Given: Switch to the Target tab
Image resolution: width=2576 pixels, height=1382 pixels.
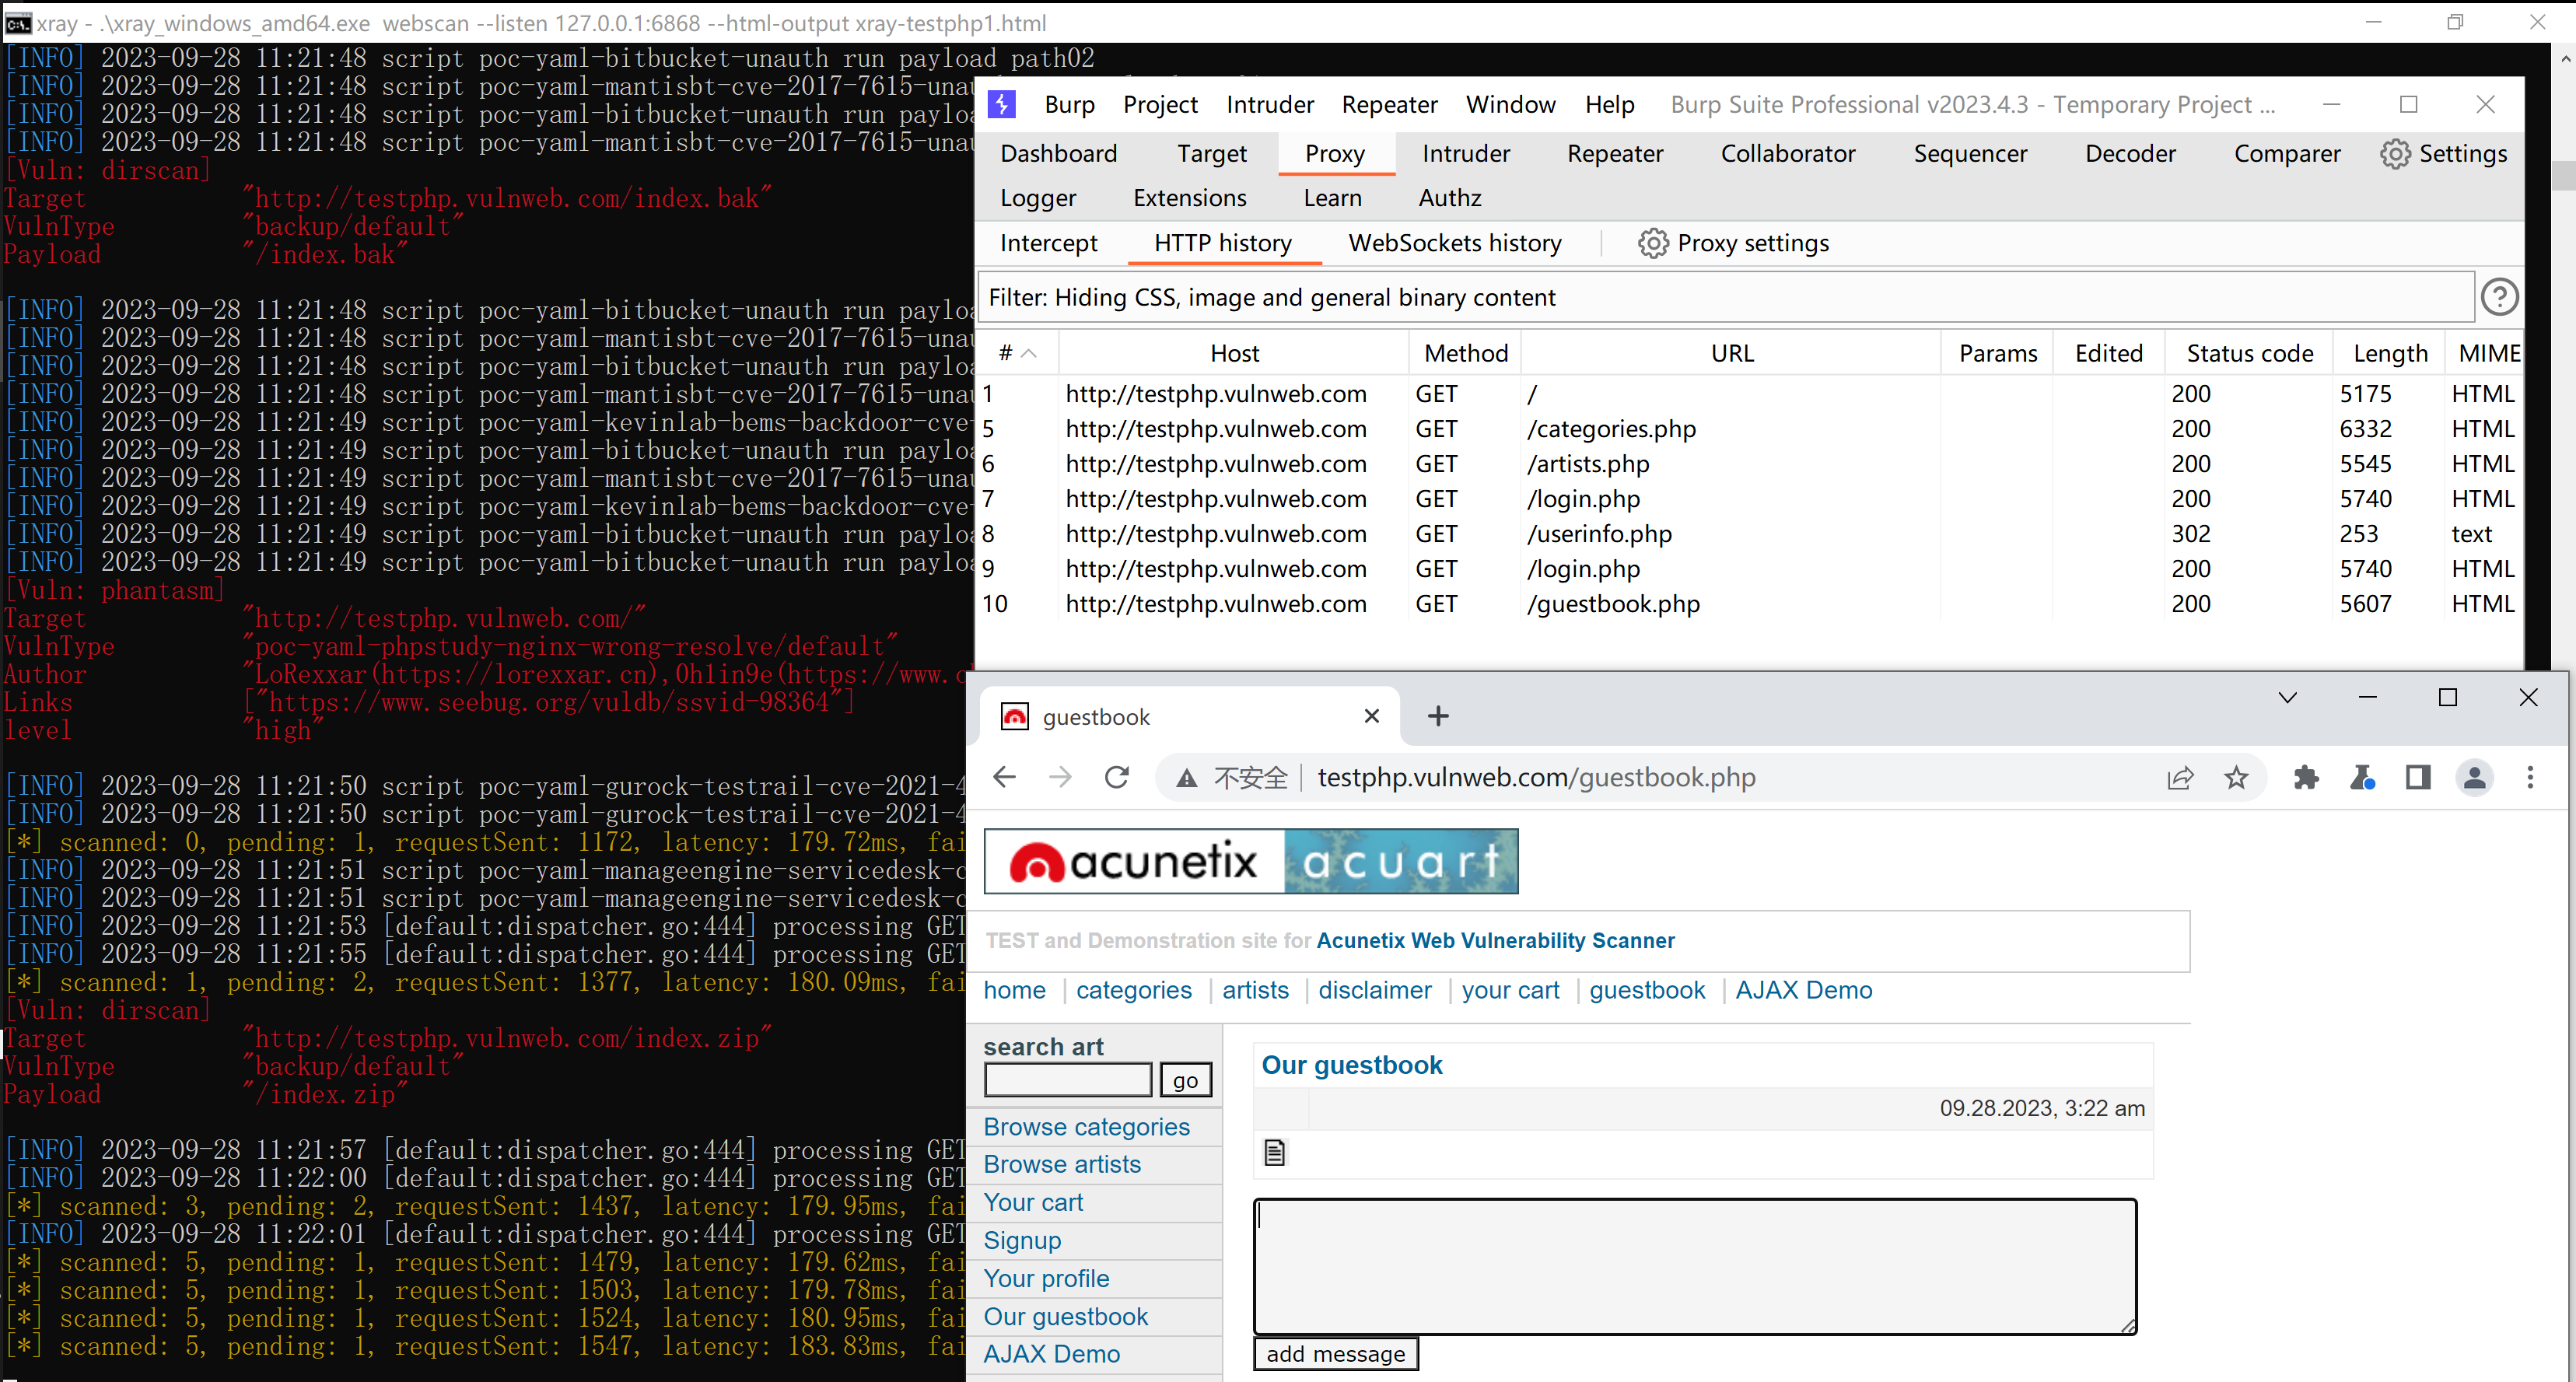Looking at the screenshot, I should (1211, 153).
